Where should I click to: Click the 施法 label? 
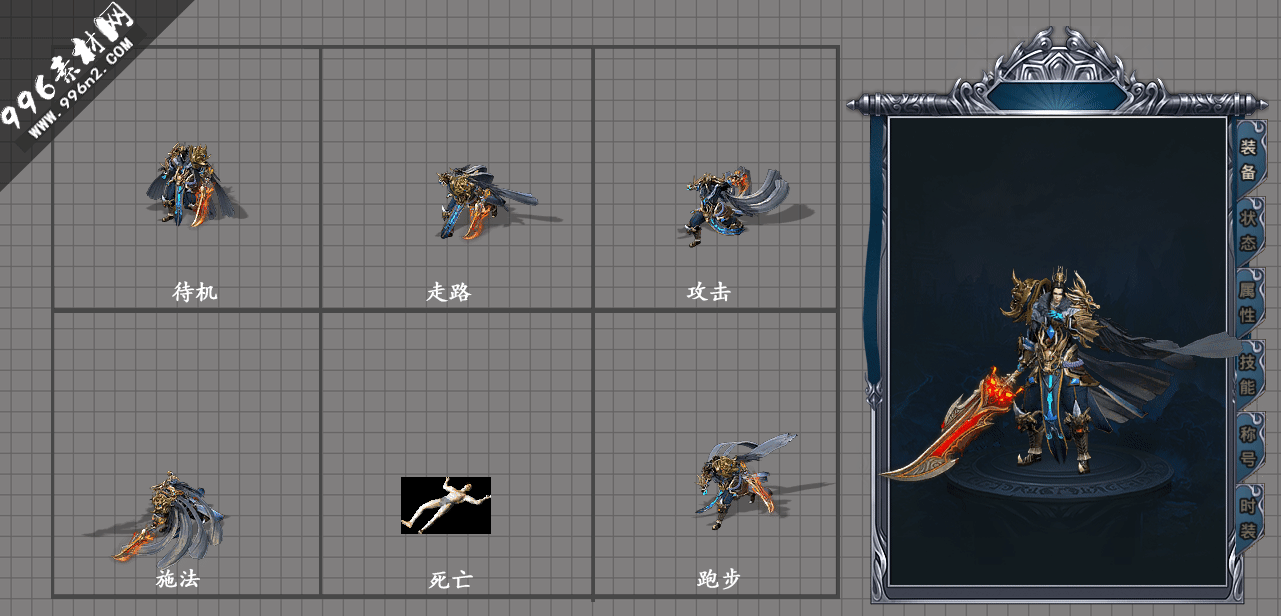click(x=178, y=579)
